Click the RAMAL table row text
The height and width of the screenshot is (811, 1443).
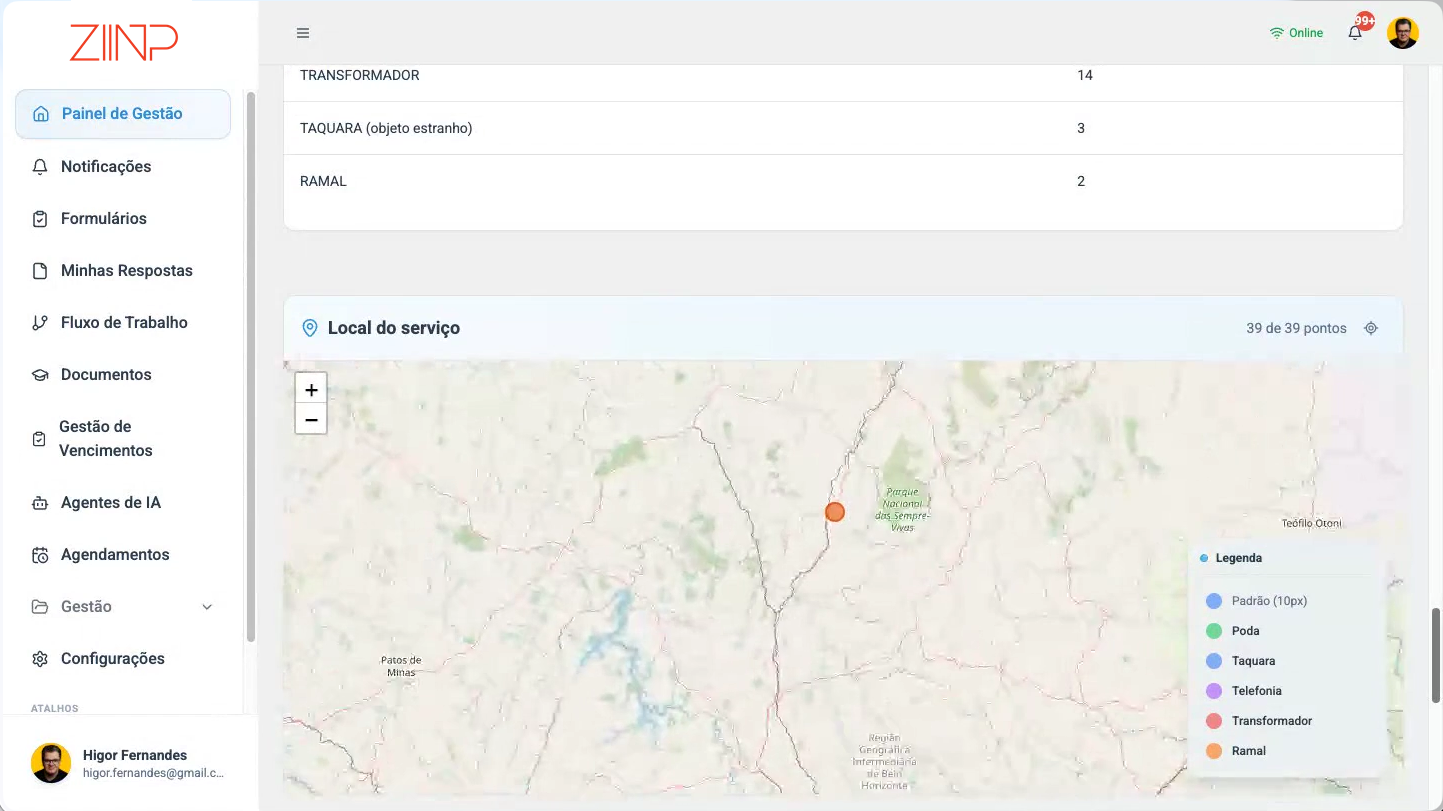(x=323, y=181)
